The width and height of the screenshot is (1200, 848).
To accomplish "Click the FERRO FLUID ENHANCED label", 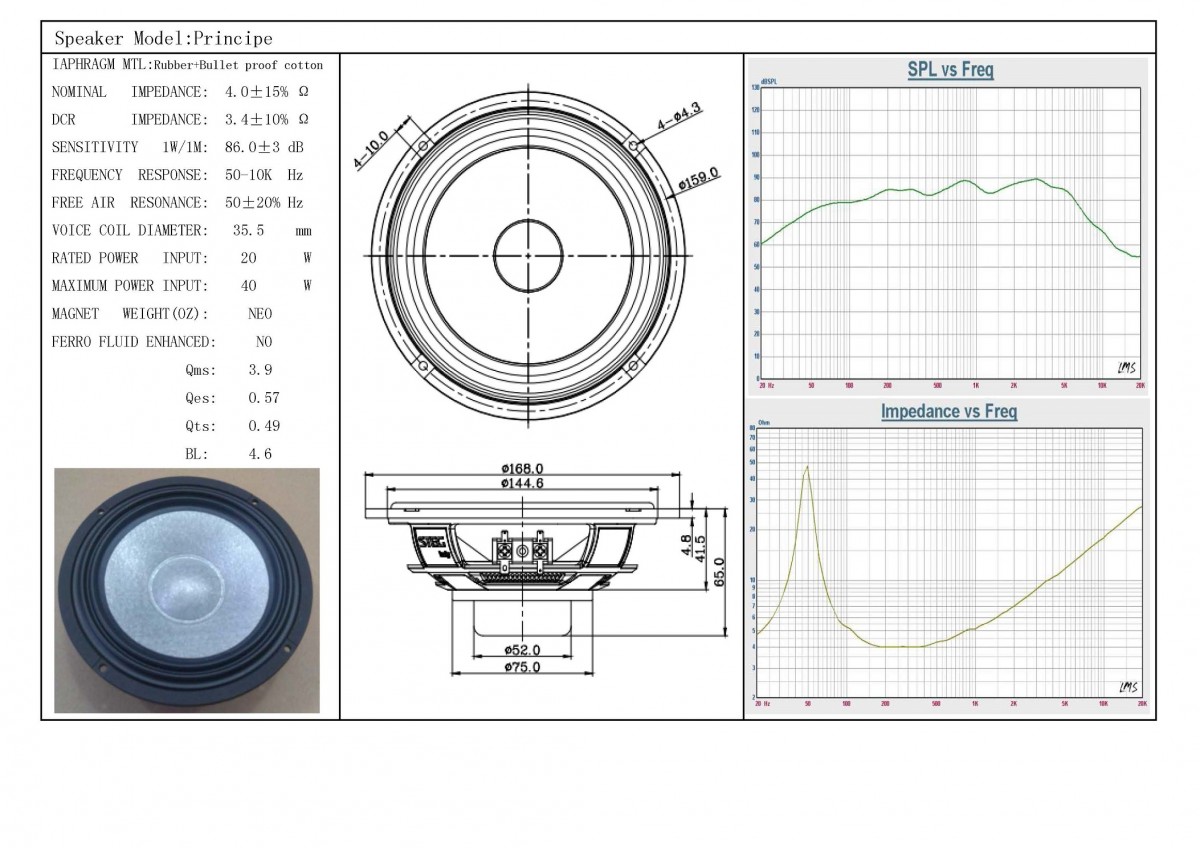I will 133,342.
